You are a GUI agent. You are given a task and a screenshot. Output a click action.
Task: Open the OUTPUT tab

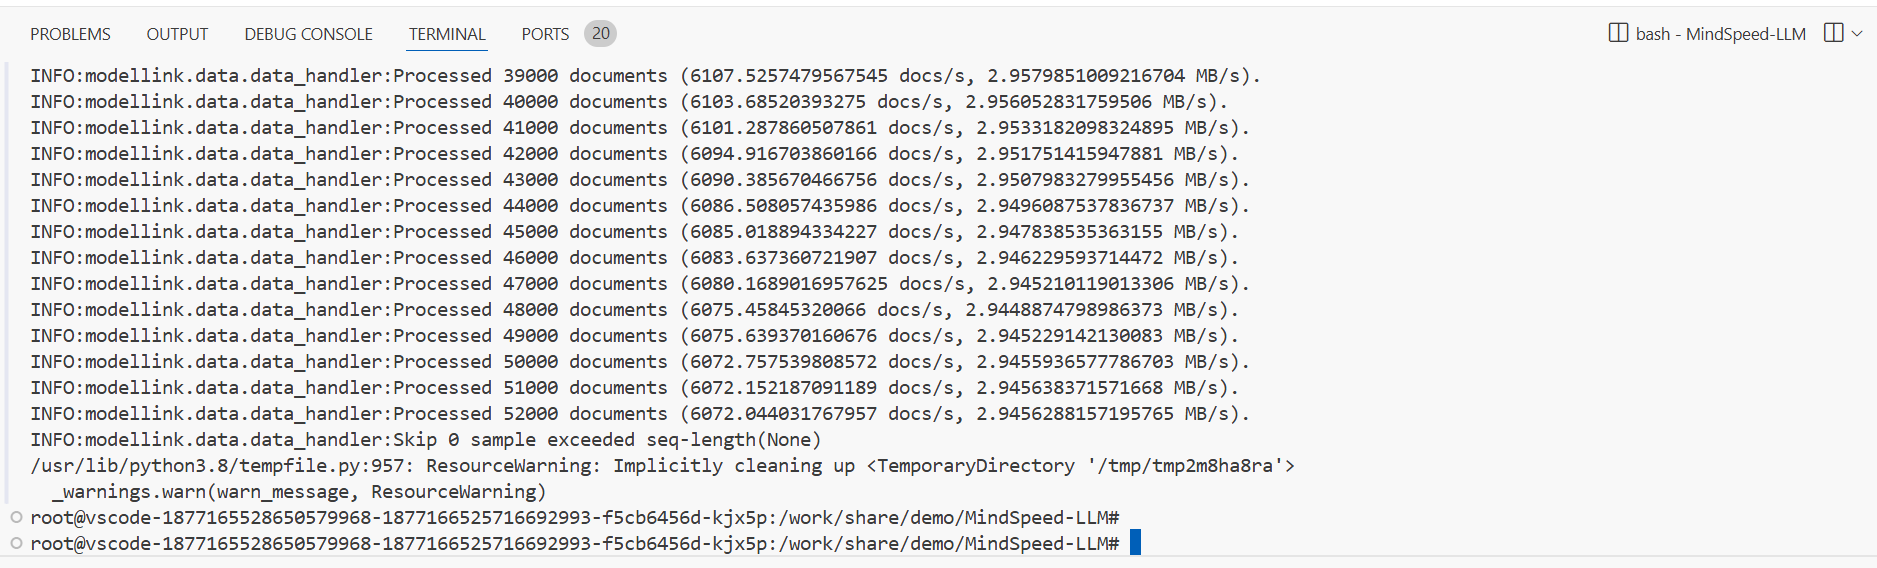[x=177, y=34]
